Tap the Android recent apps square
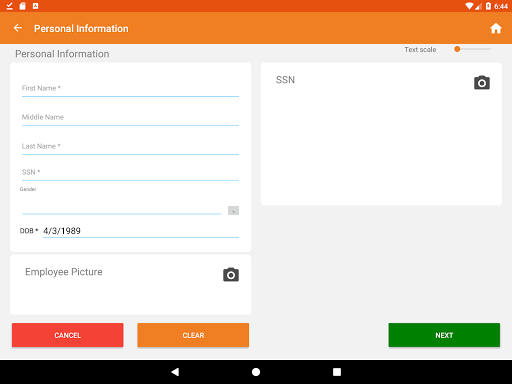Screen dimensions: 512x384 click(337, 372)
